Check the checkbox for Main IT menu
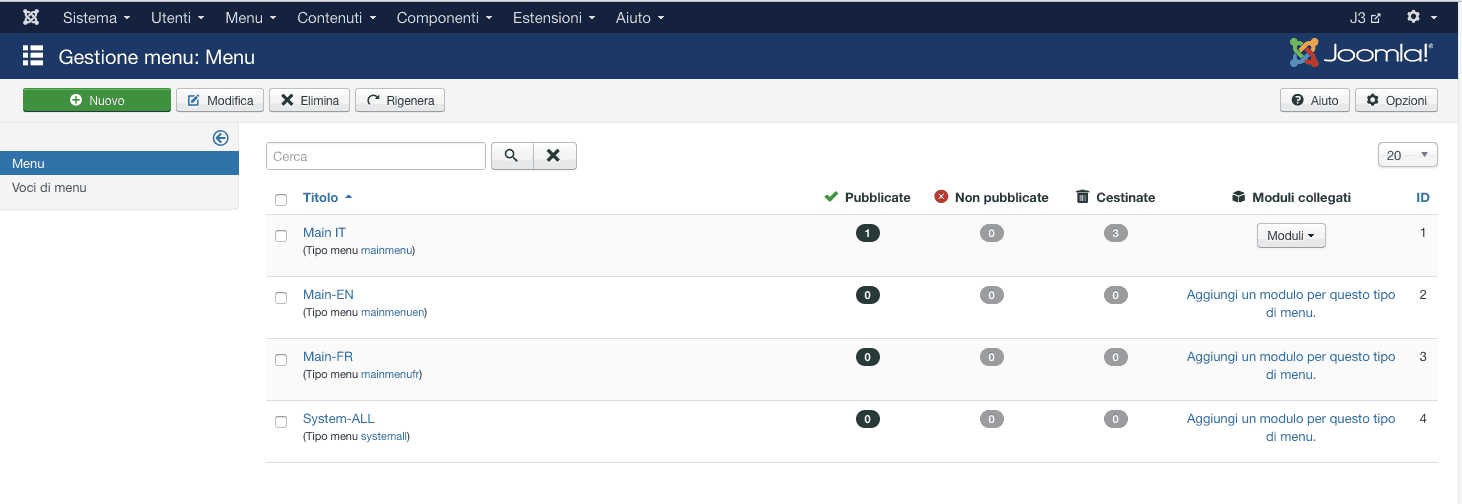1462x504 pixels. [281, 236]
